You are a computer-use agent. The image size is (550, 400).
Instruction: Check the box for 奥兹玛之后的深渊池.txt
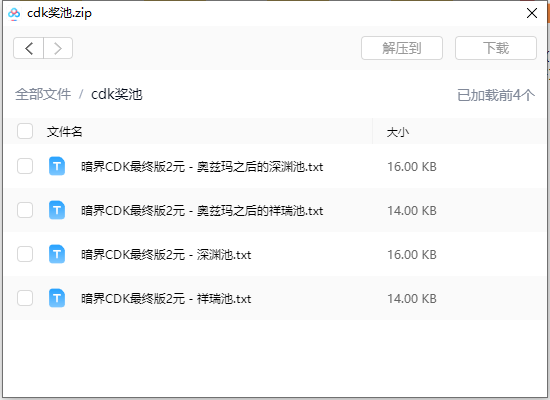tap(25, 166)
